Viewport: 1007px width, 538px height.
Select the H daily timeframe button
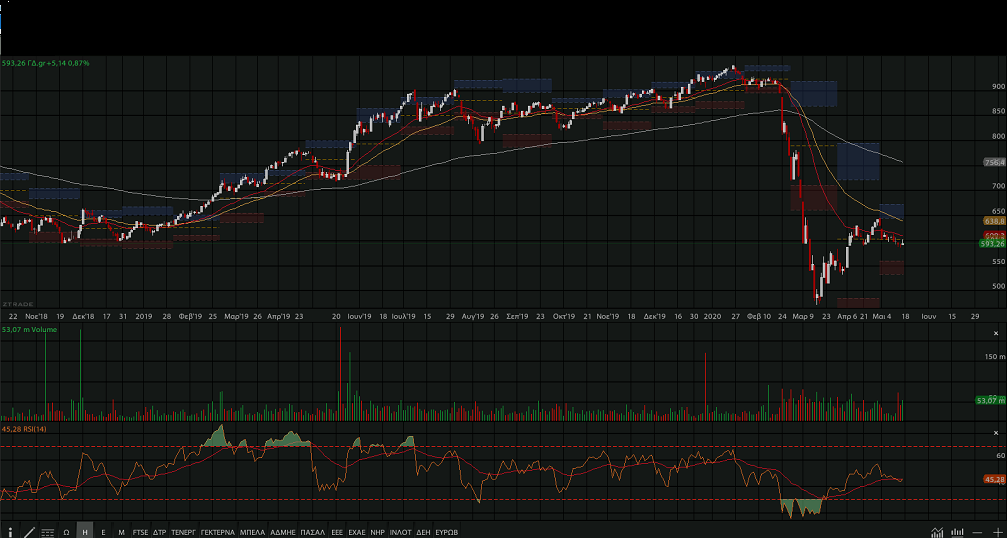coord(85,532)
